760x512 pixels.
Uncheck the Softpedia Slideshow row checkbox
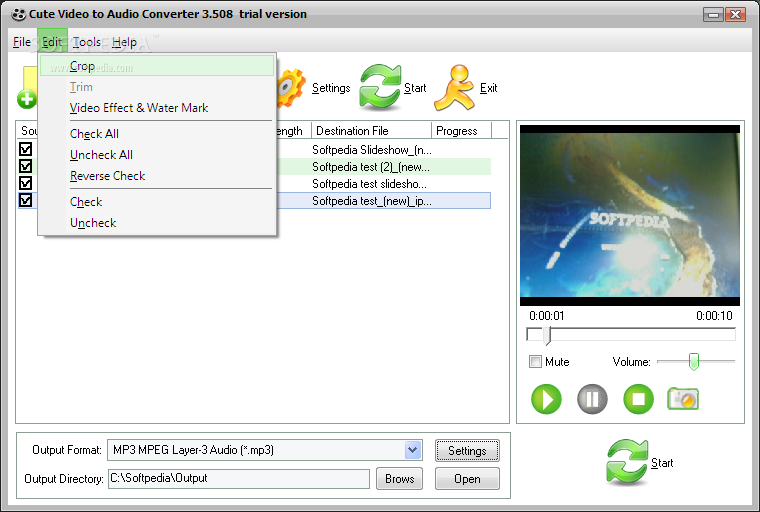[26, 149]
